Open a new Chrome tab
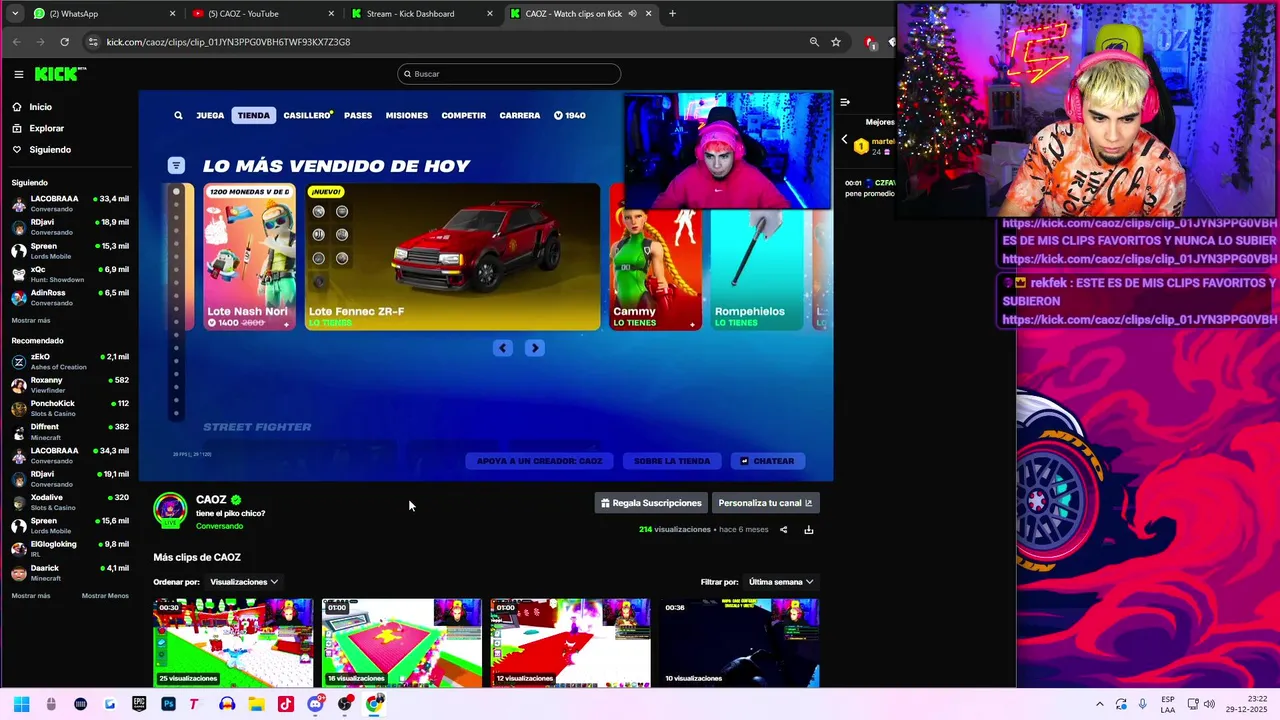The image size is (1280, 720). click(x=672, y=14)
